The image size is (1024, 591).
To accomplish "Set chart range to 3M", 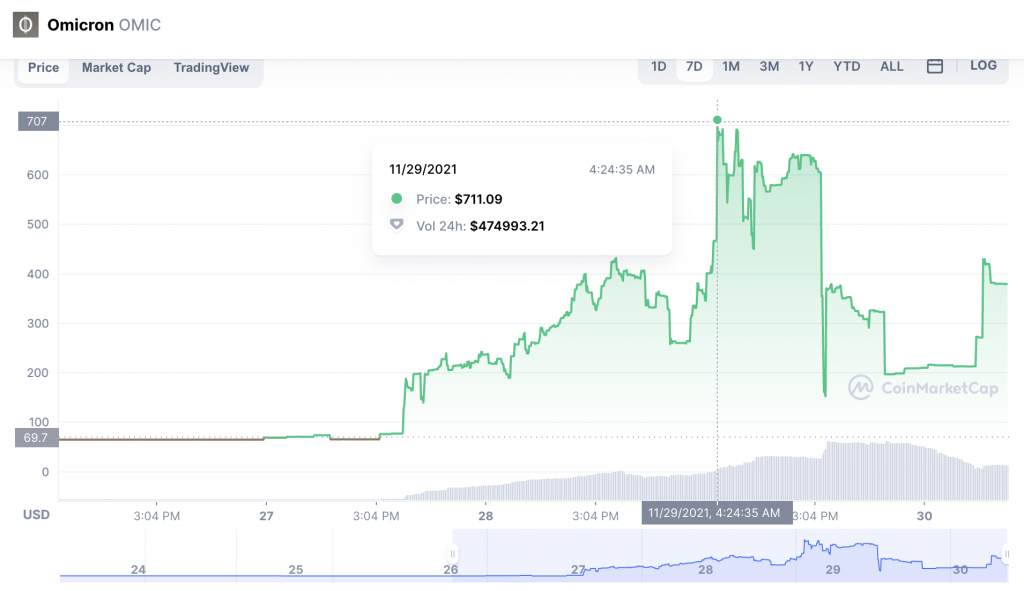I will click(769, 66).
